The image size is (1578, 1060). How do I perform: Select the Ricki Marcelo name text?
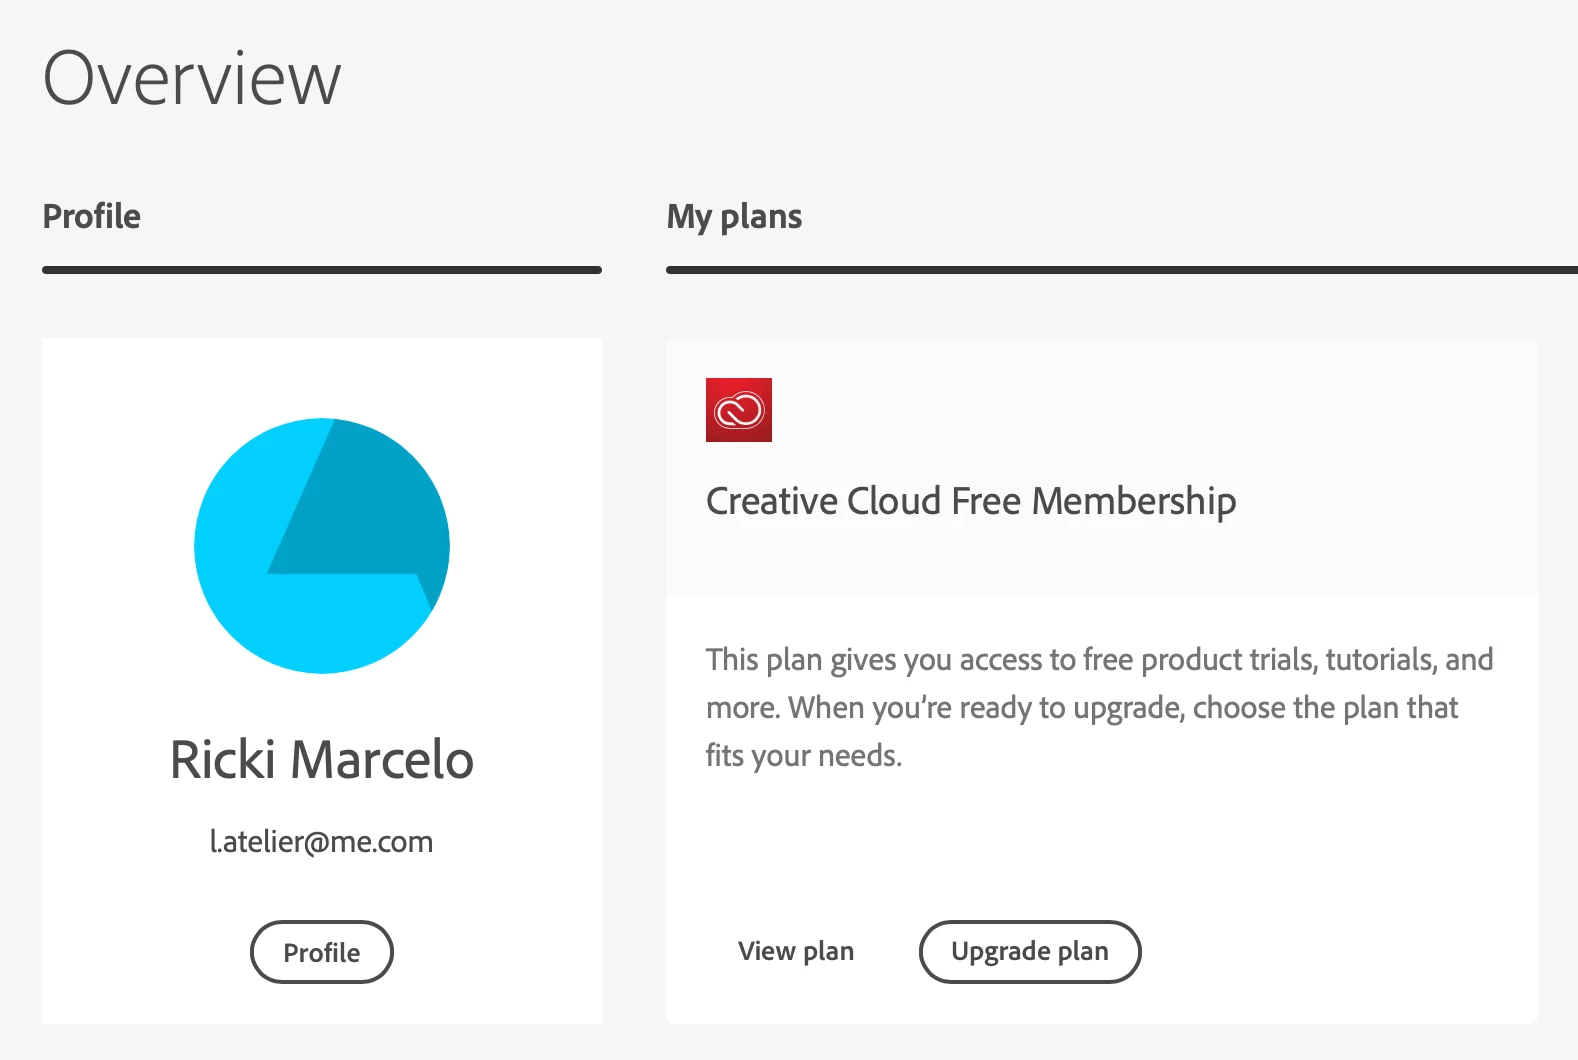(321, 759)
